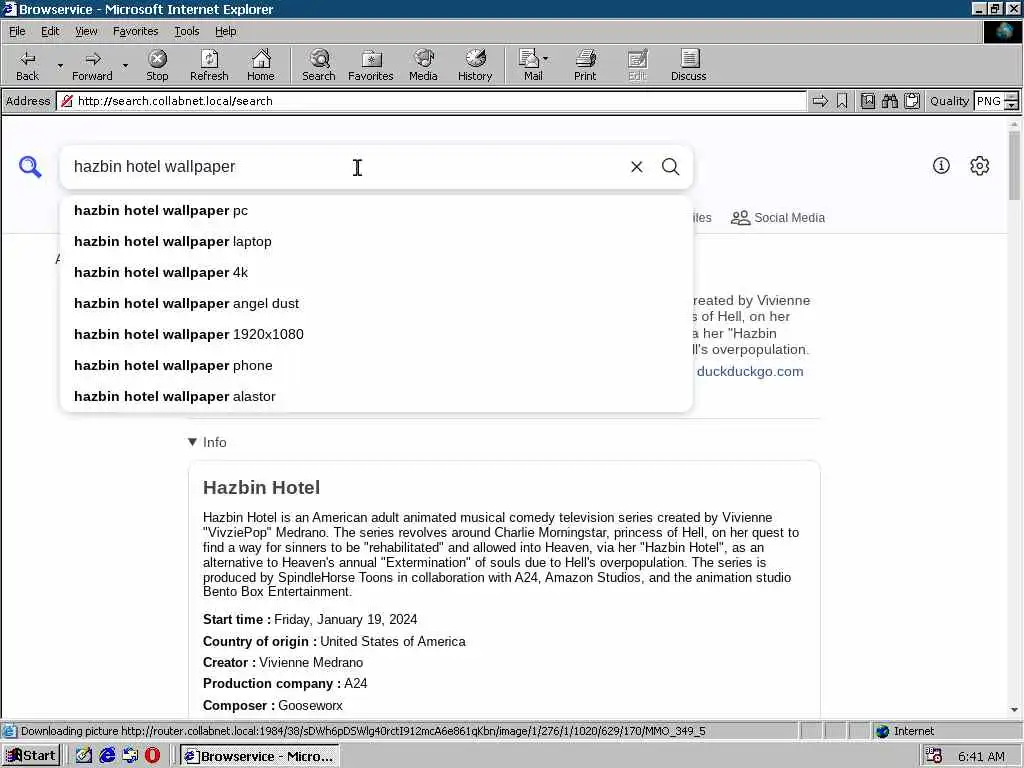The height and width of the screenshot is (768, 1024).
Task: Open the info circle icon at top right
Action: coord(941,166)
